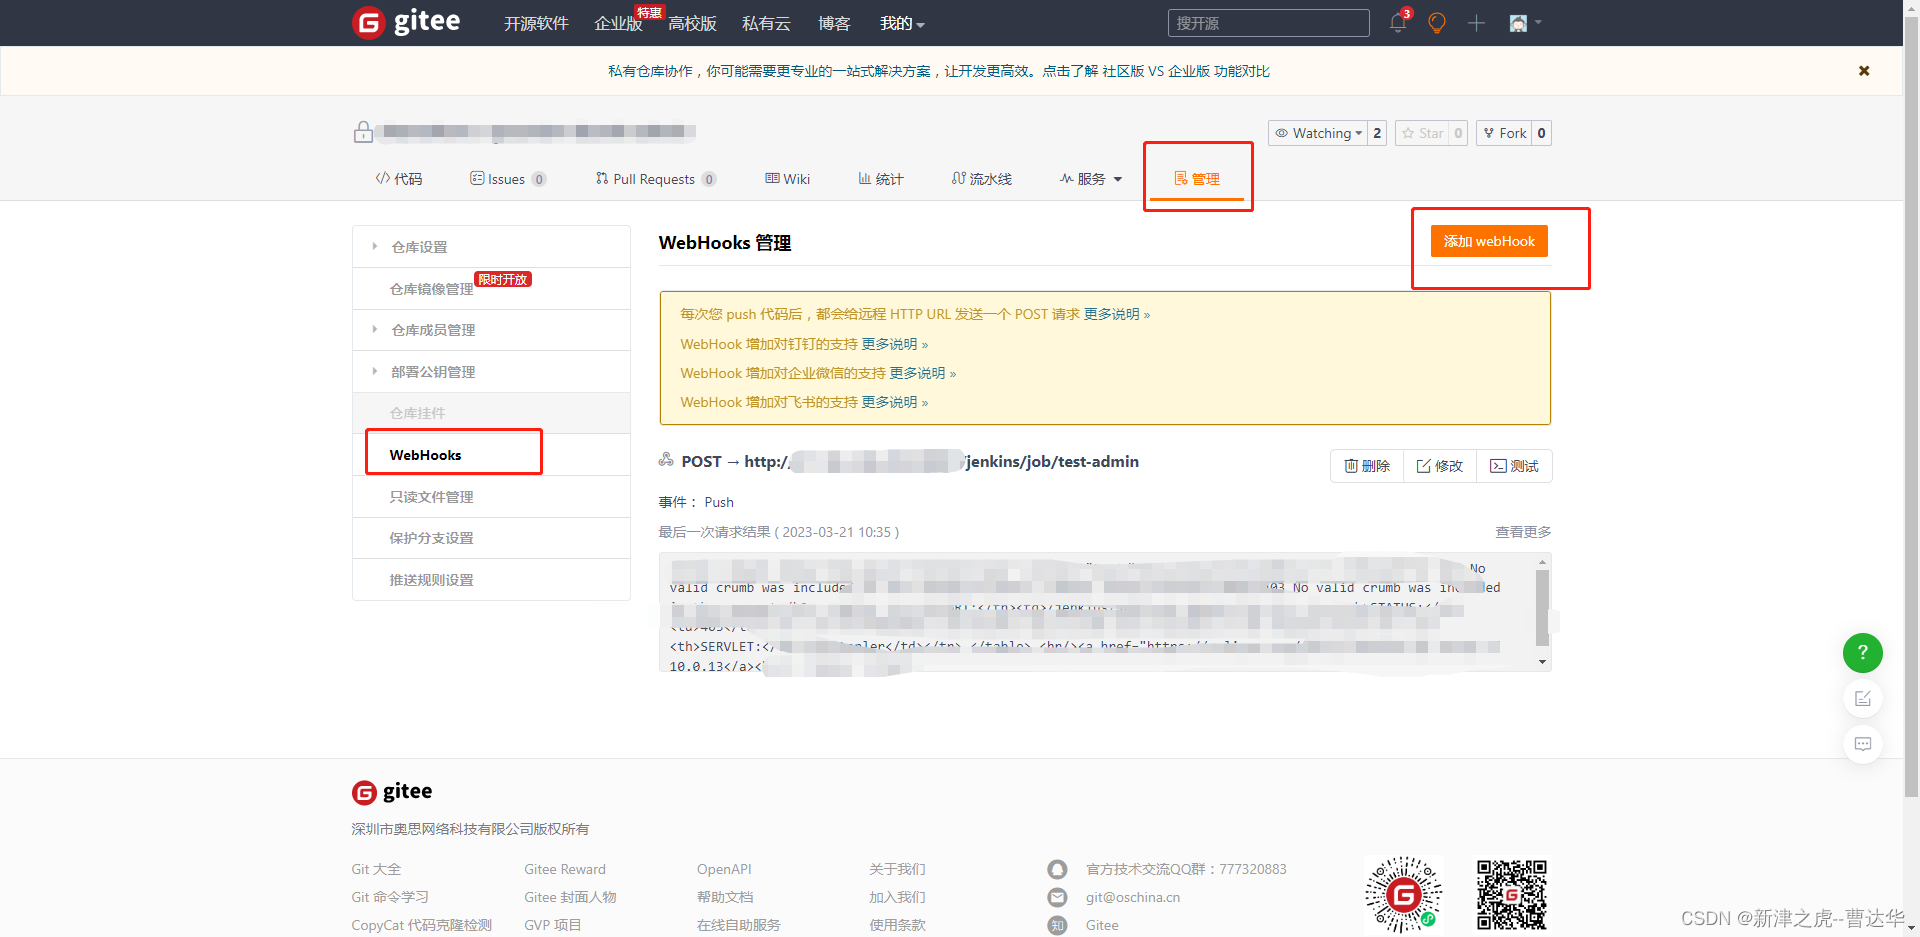Open the OpenAPI footer link

[x=724, y=869]
